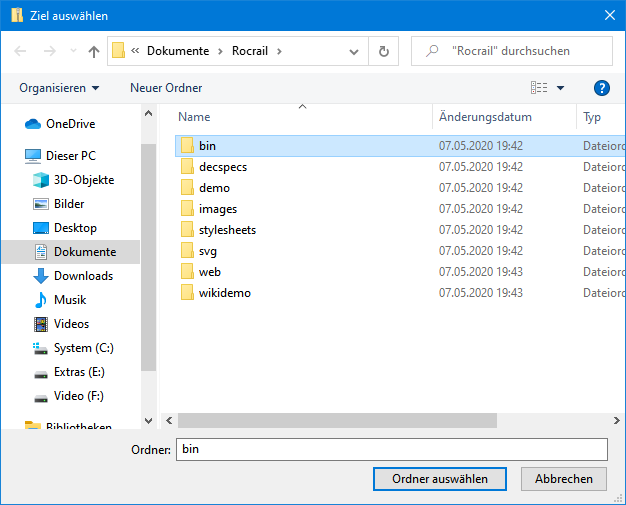Click the Videos filmstrip icon in sidebar

click(x=41, y=324)
